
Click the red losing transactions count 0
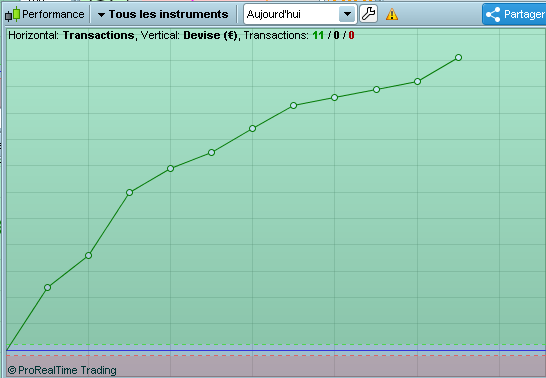[351, 35]
